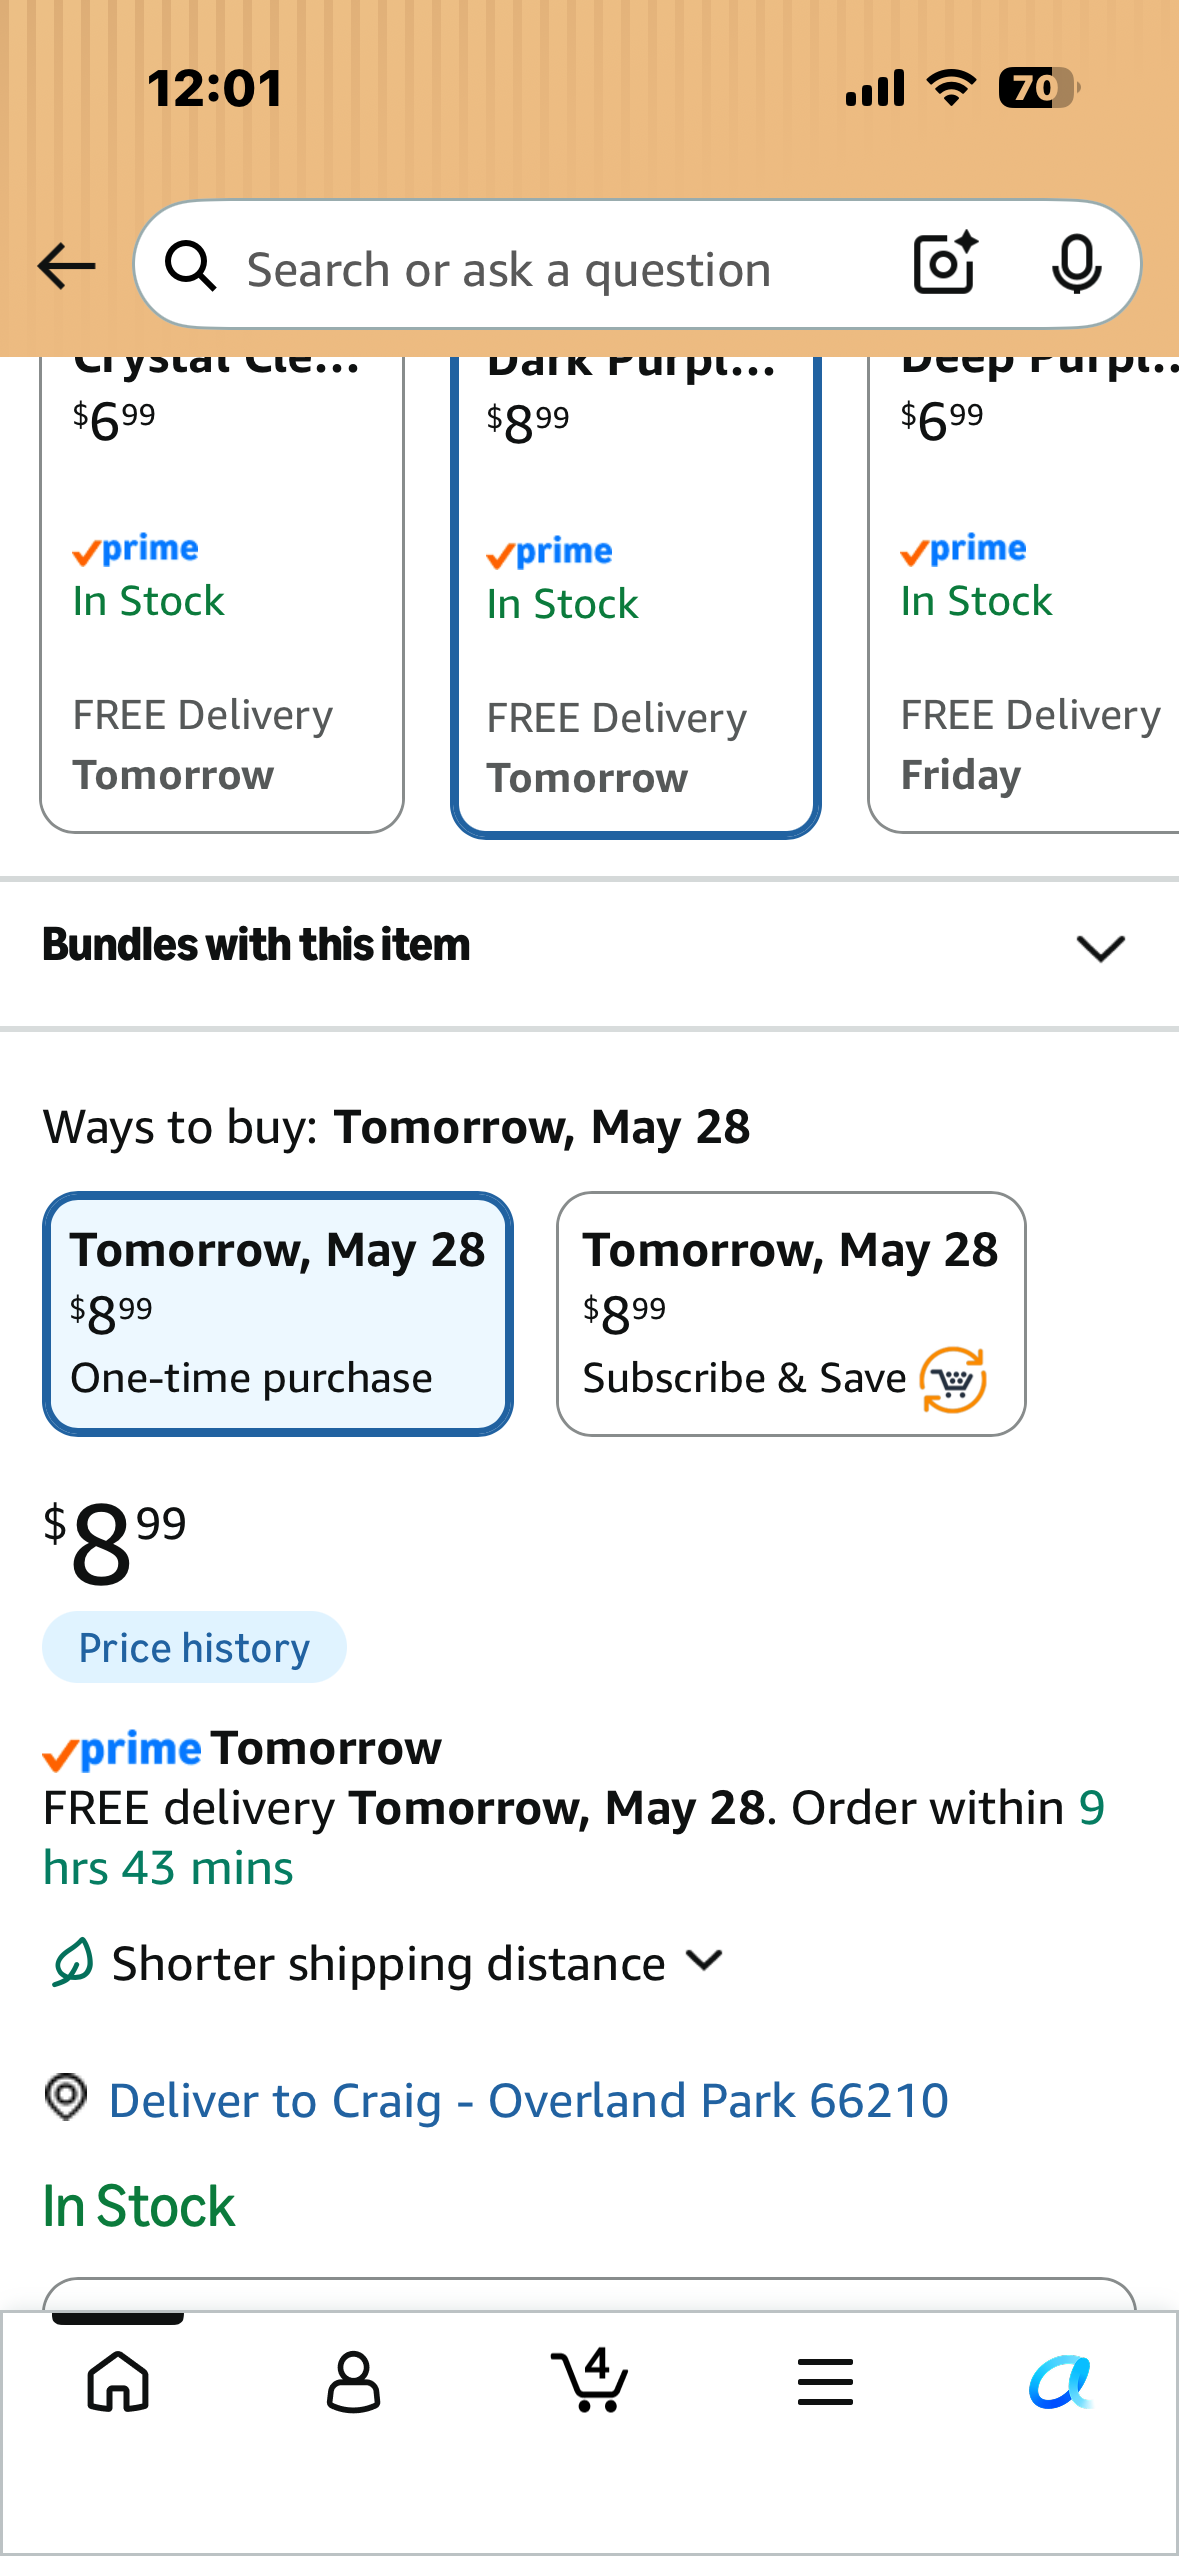Expand Shorter shipping distance details
The height and width of the screenshot is (2556, 1179).
point(386,1963)
